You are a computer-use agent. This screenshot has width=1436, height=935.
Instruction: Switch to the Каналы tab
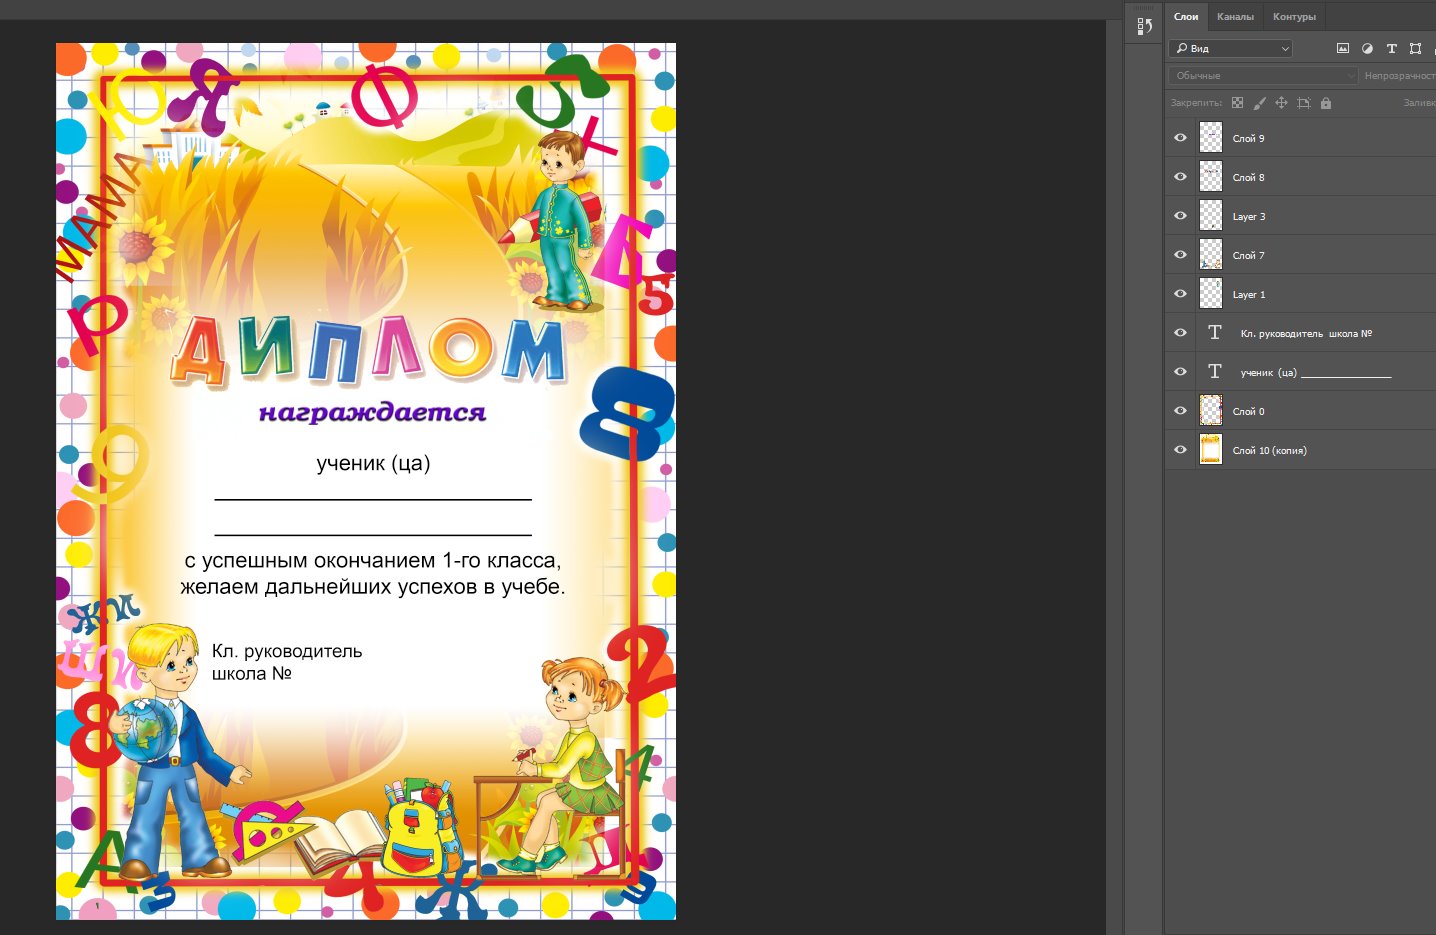[1235, 17]
